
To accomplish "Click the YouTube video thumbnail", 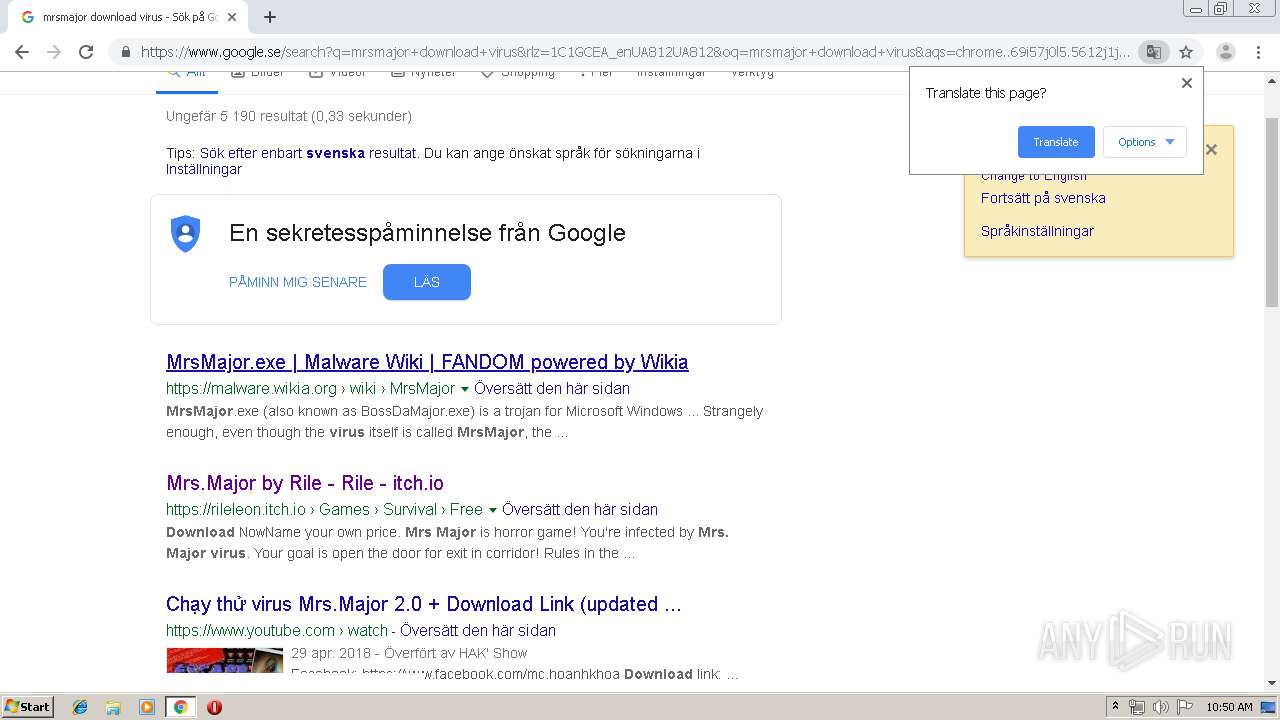I will pos(225,660).
